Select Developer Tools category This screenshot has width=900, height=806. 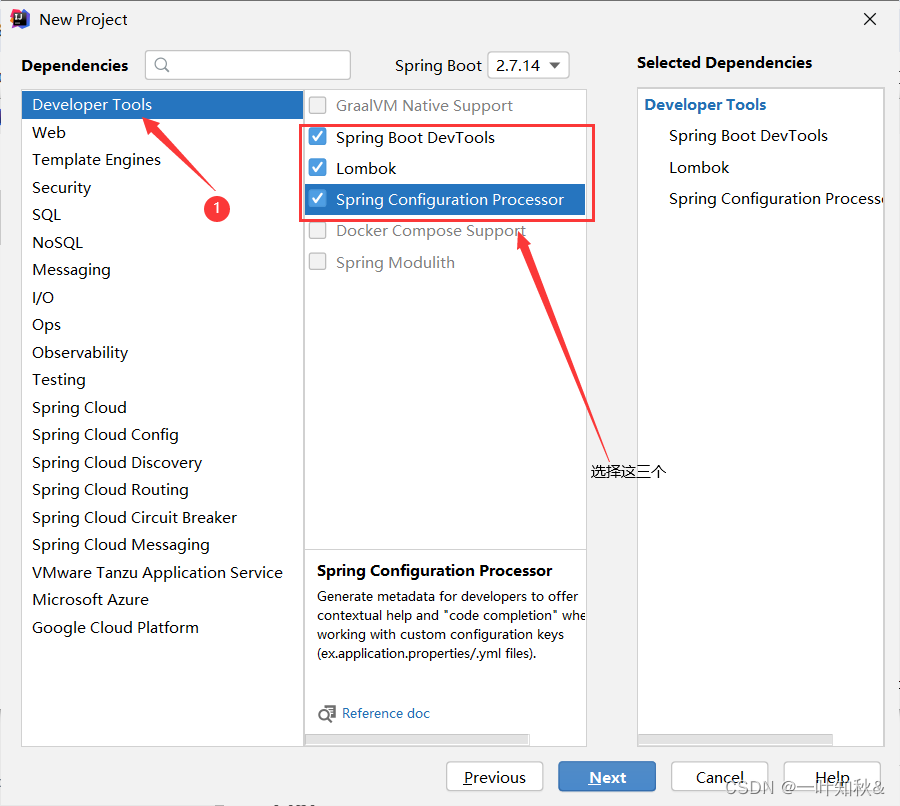click(162, 104)
